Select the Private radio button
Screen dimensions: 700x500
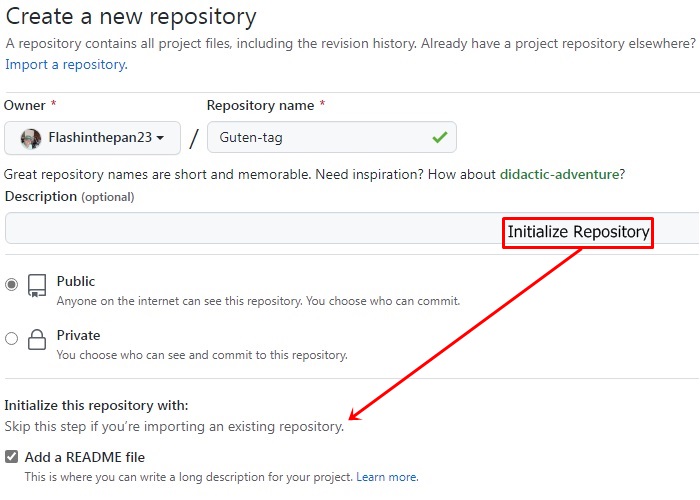click(x=12, y=338)
